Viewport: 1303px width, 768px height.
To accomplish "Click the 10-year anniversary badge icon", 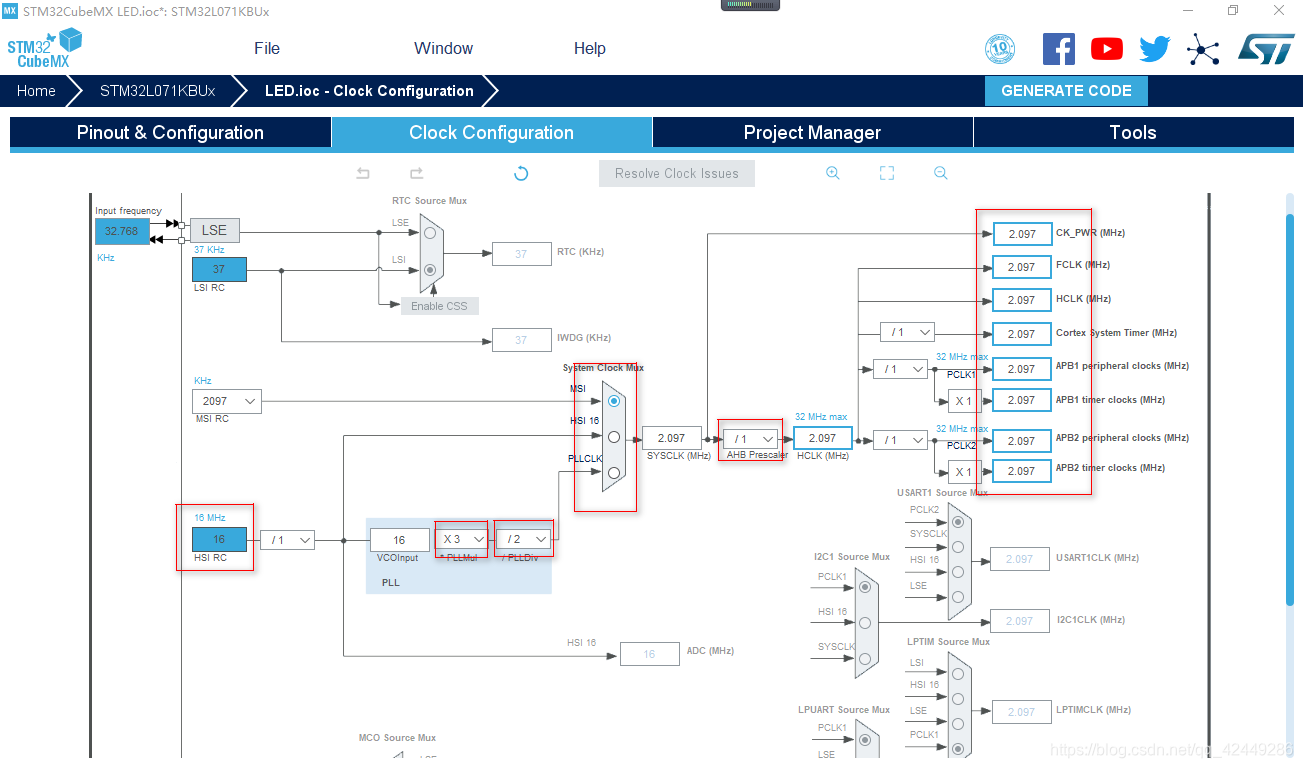I will 1000,49.
